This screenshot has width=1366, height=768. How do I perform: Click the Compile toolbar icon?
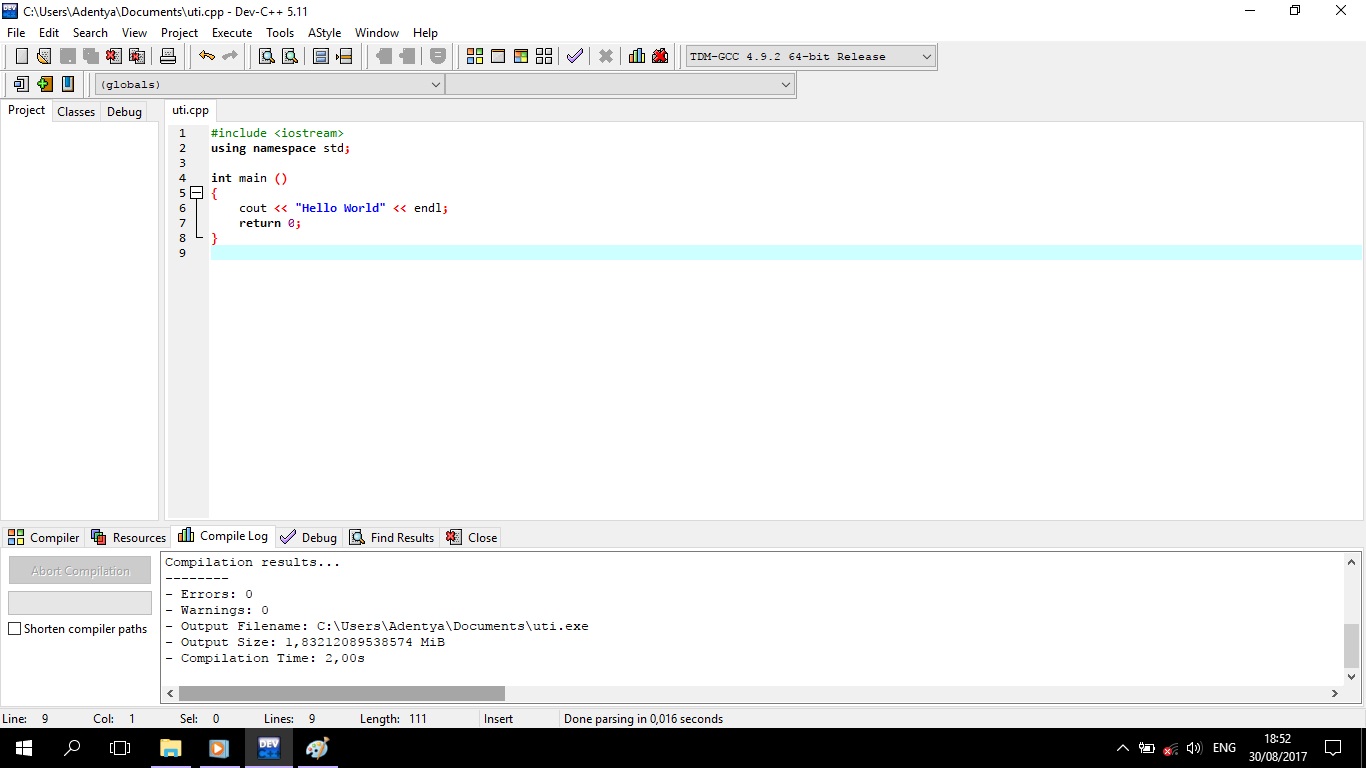coord(475,56)
